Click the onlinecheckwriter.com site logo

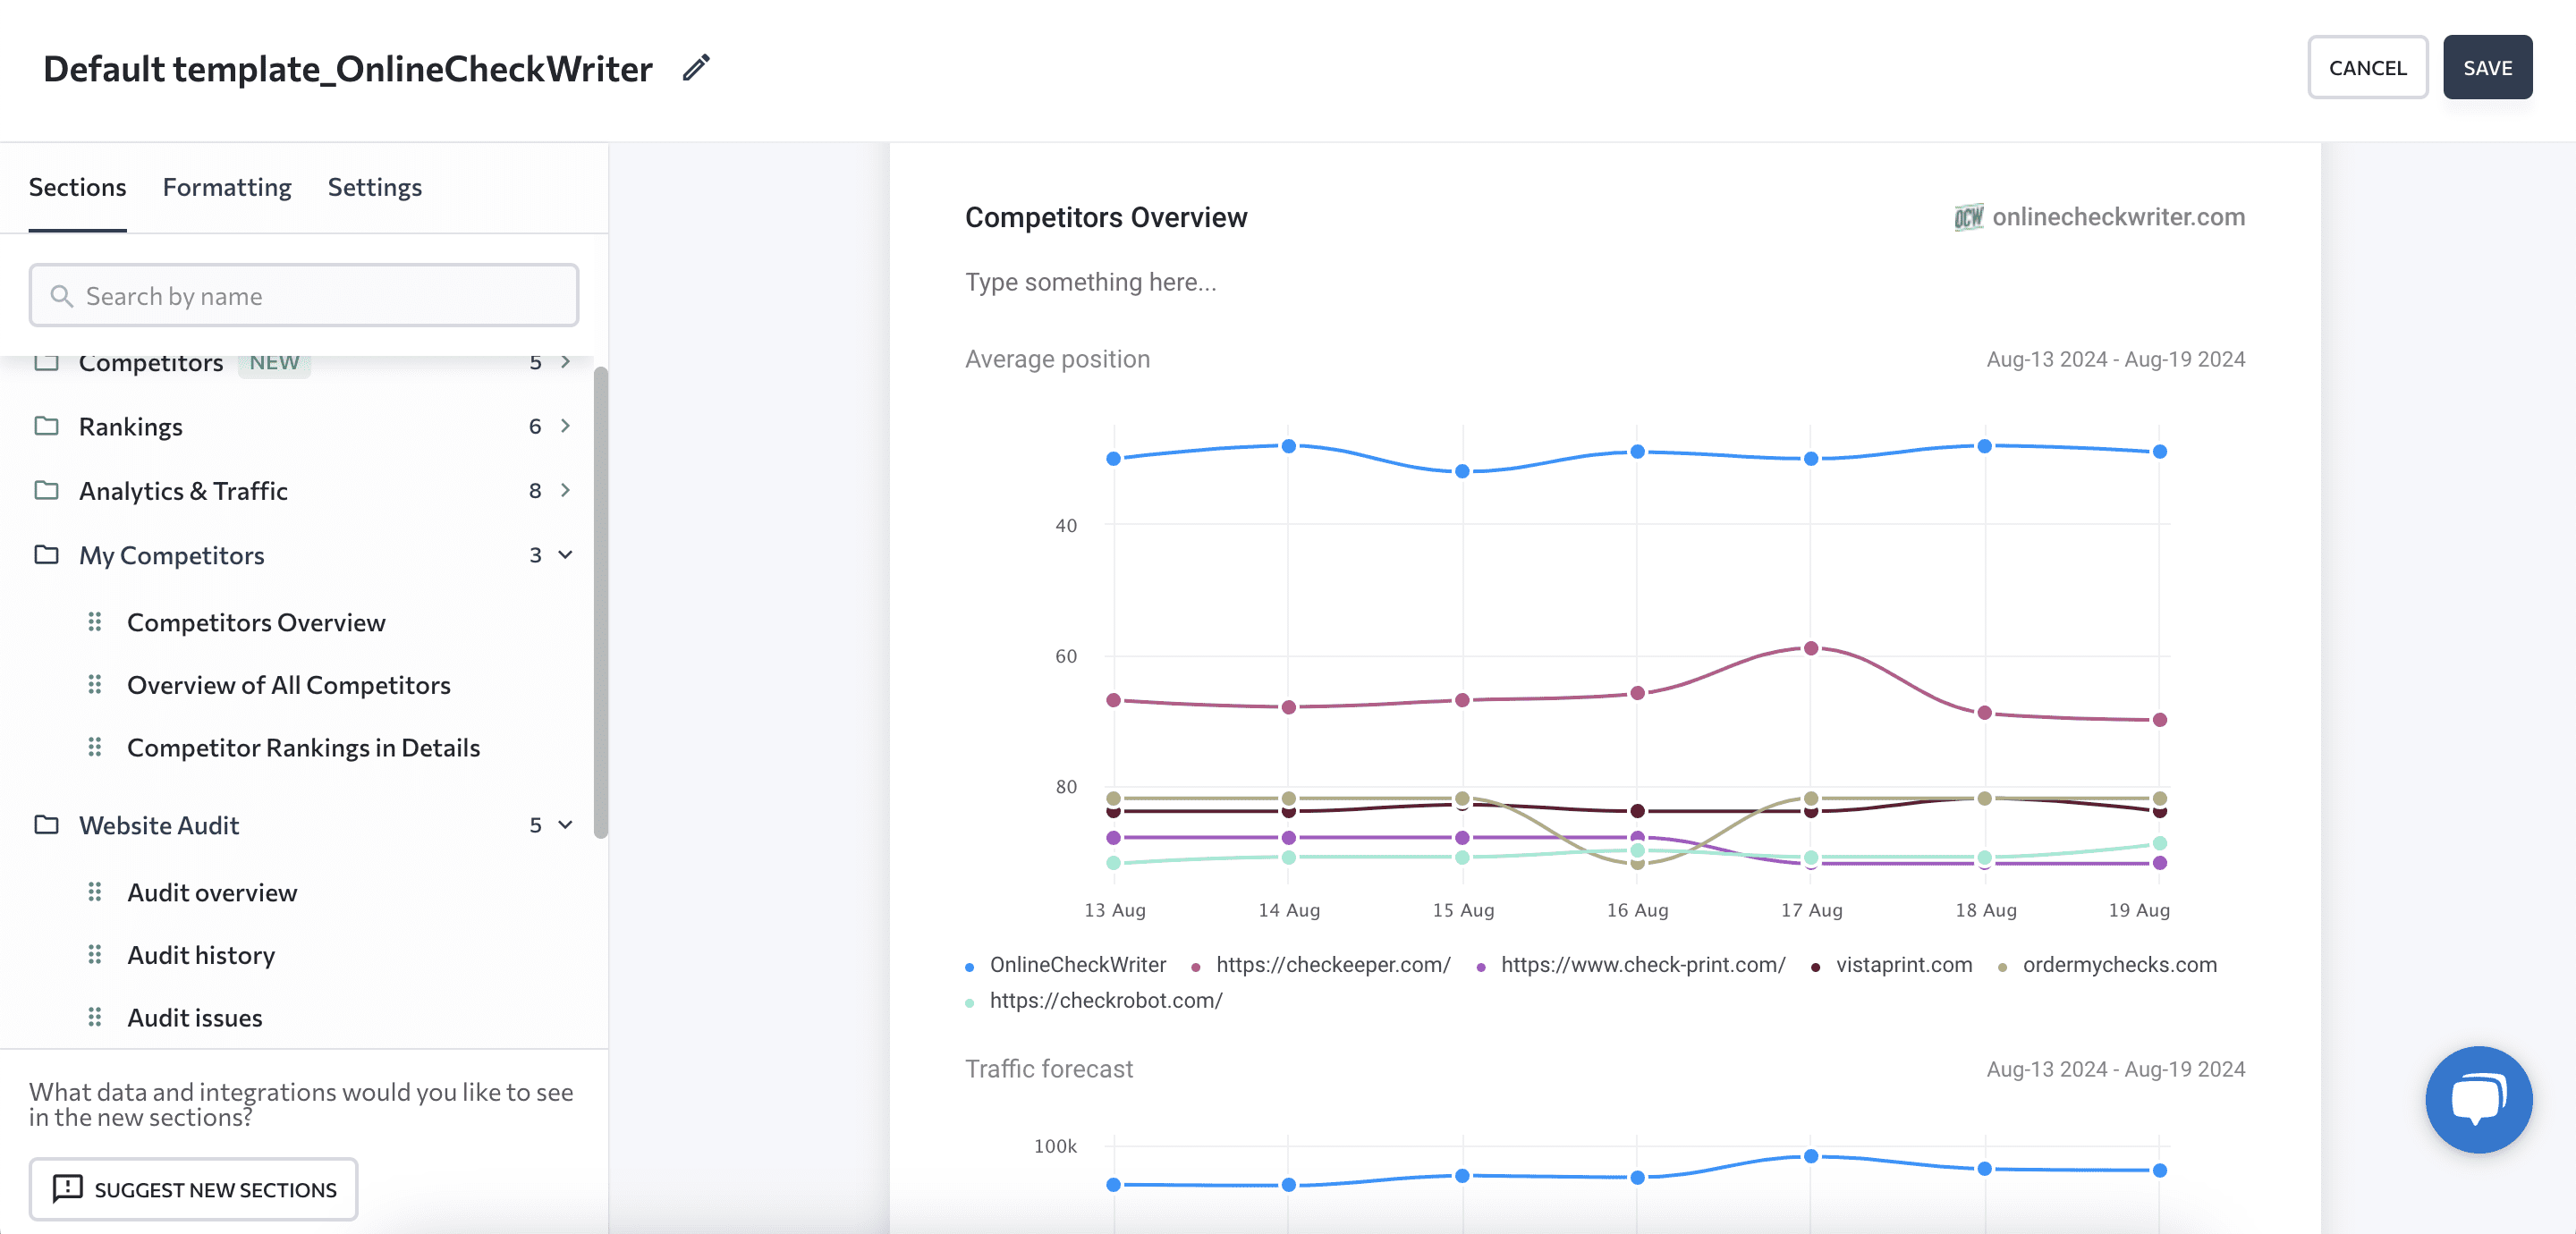(1968, 217)
